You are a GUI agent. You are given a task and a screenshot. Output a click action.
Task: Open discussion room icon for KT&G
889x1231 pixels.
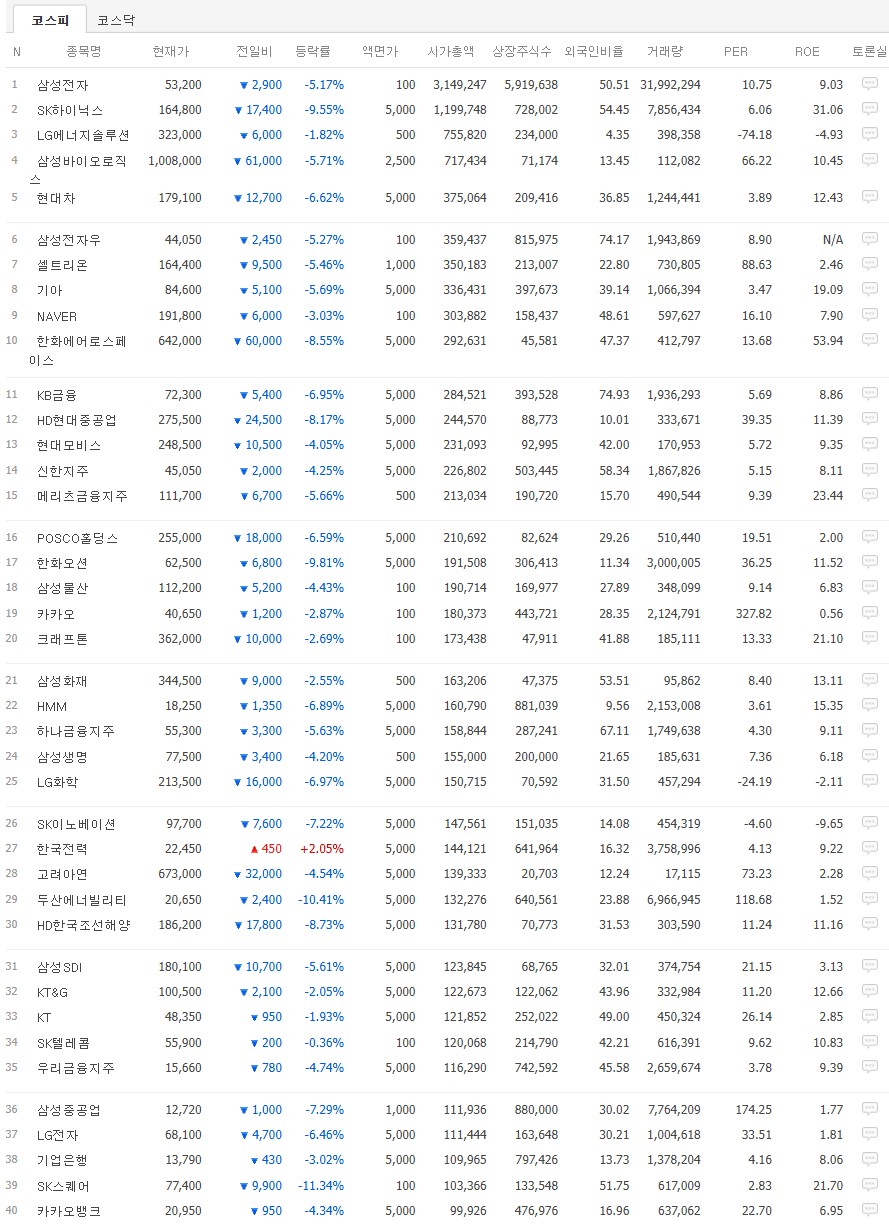(x=869, y=991)
